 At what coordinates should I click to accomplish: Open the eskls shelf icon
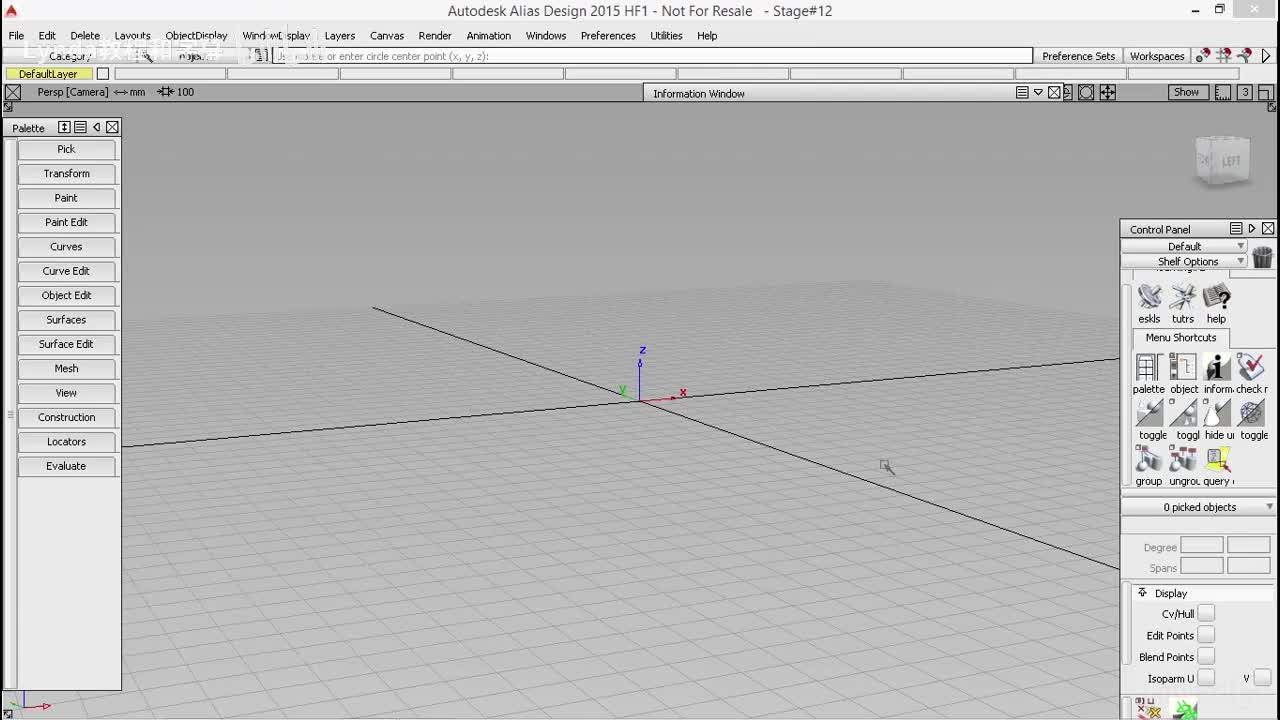tap(1150, 297)
